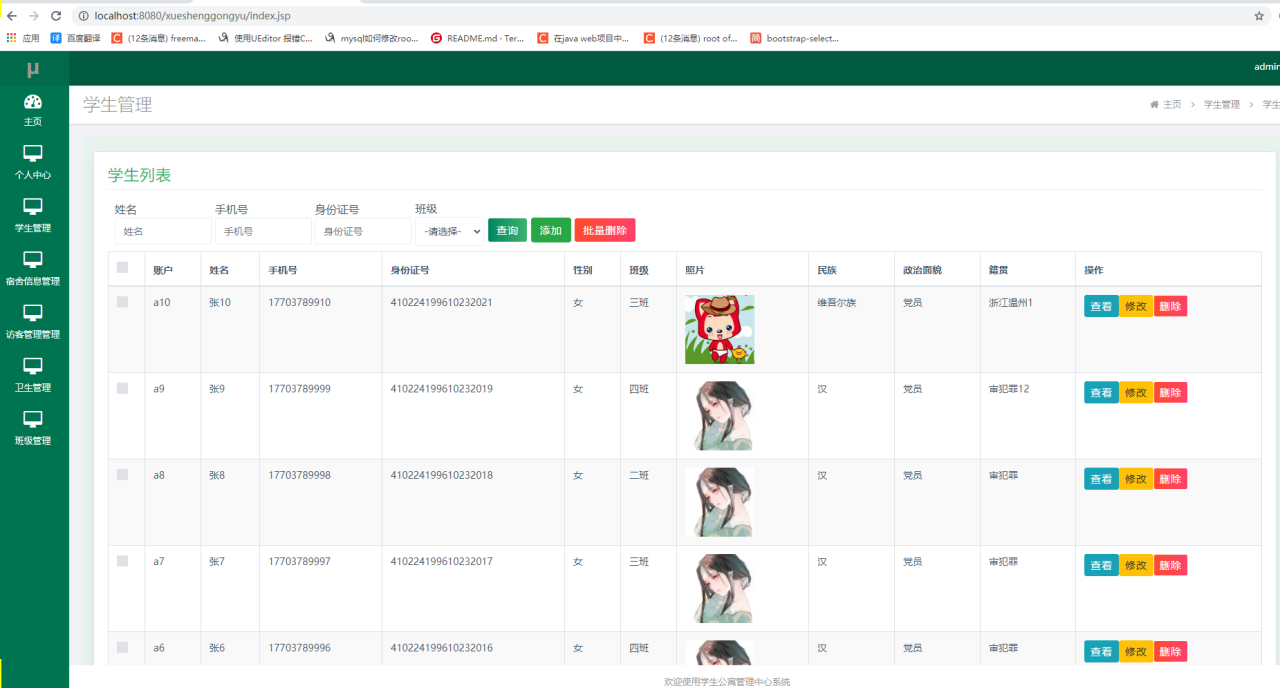The width and height of the screenshot is (1280, 688).
Task: Select the 学生管理 sidebar icon
Action: pyautogui.click(x=33, y=215)
